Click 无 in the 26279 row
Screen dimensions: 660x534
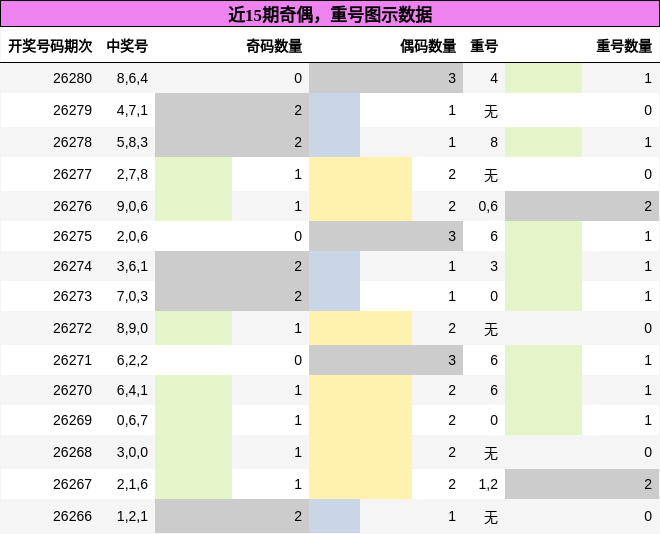(x=491, y=111)
